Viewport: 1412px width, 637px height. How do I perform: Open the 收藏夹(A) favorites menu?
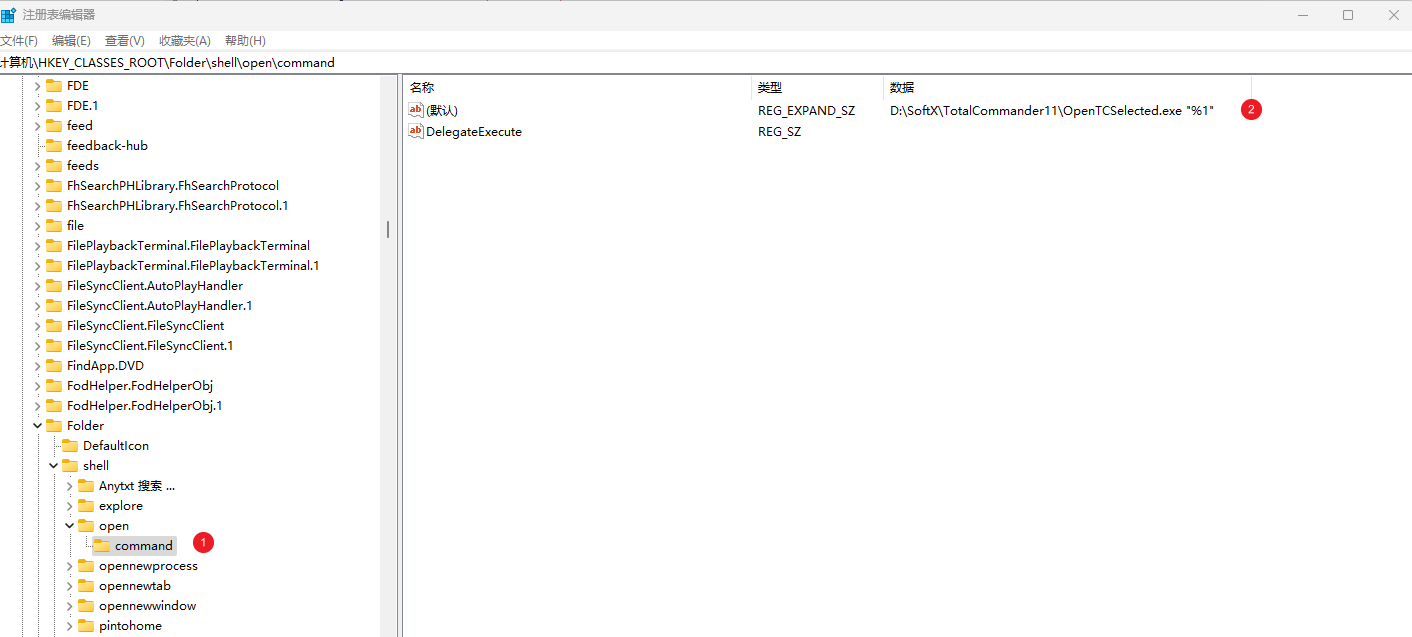click(185, 41)
